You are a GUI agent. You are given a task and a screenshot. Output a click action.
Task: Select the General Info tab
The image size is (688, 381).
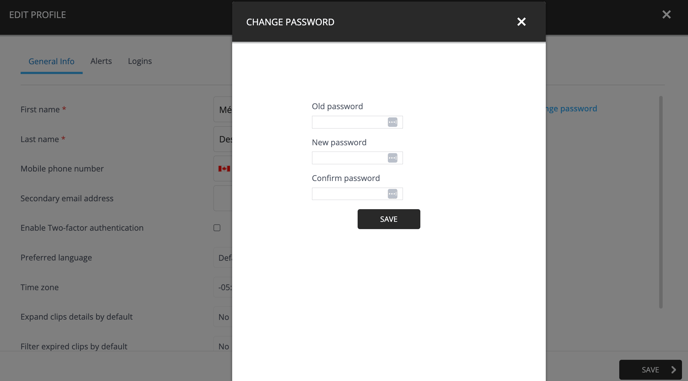[x=51, y=61]
